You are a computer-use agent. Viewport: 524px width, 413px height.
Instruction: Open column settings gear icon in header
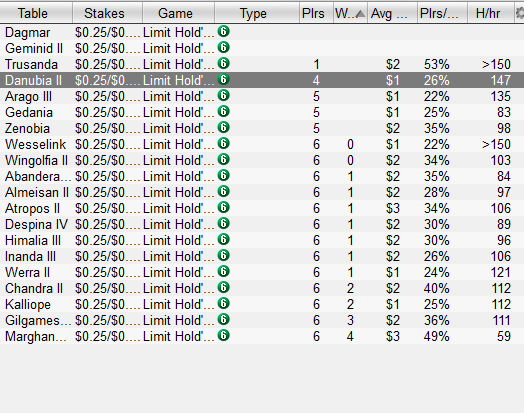click(x=520, y=13)
